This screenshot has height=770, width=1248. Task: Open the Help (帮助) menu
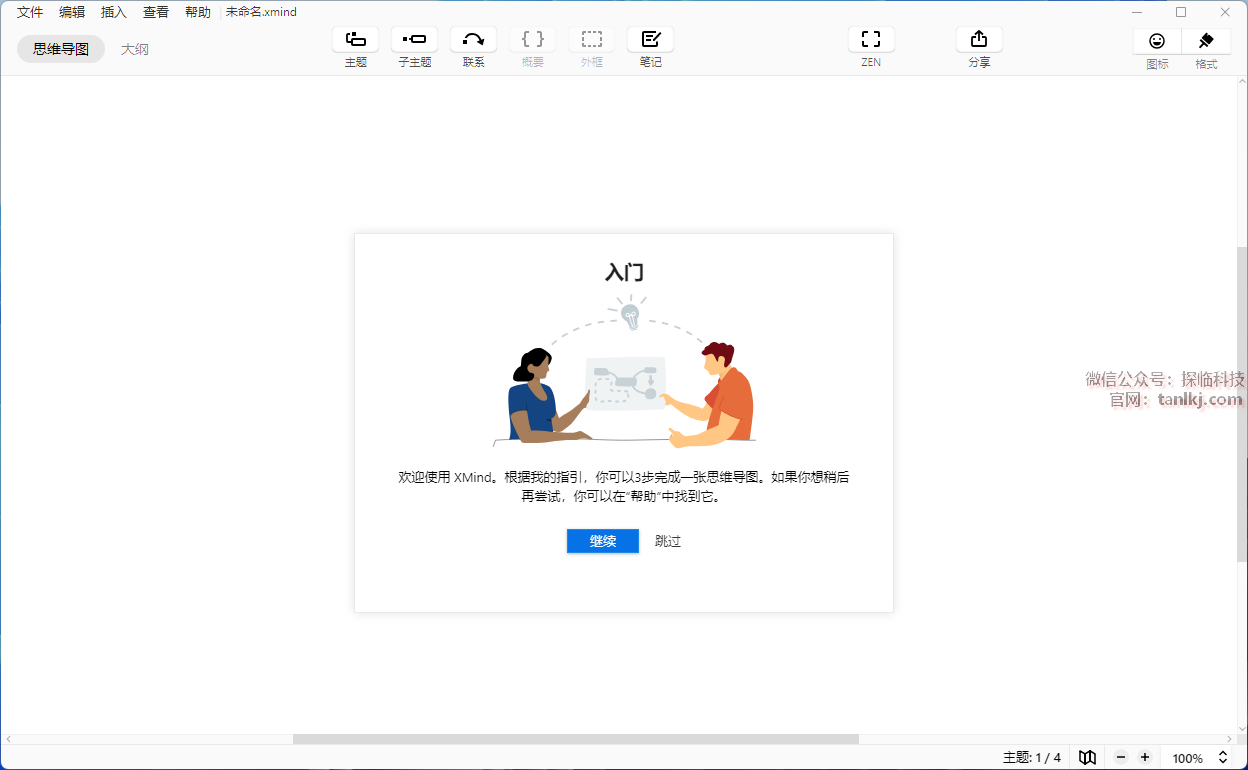[198, 12]
